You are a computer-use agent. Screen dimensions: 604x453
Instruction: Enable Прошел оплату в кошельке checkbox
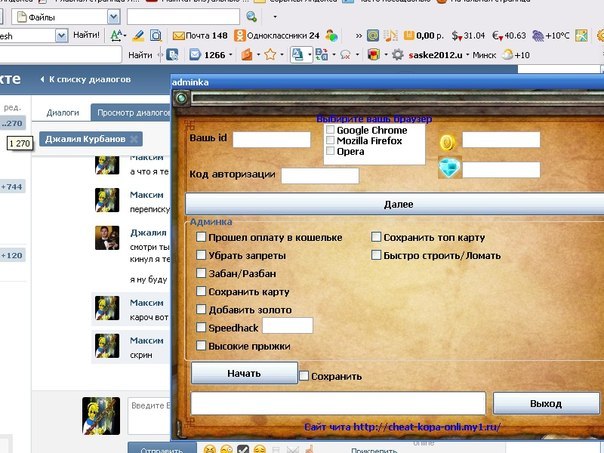(x=201, y=237)
